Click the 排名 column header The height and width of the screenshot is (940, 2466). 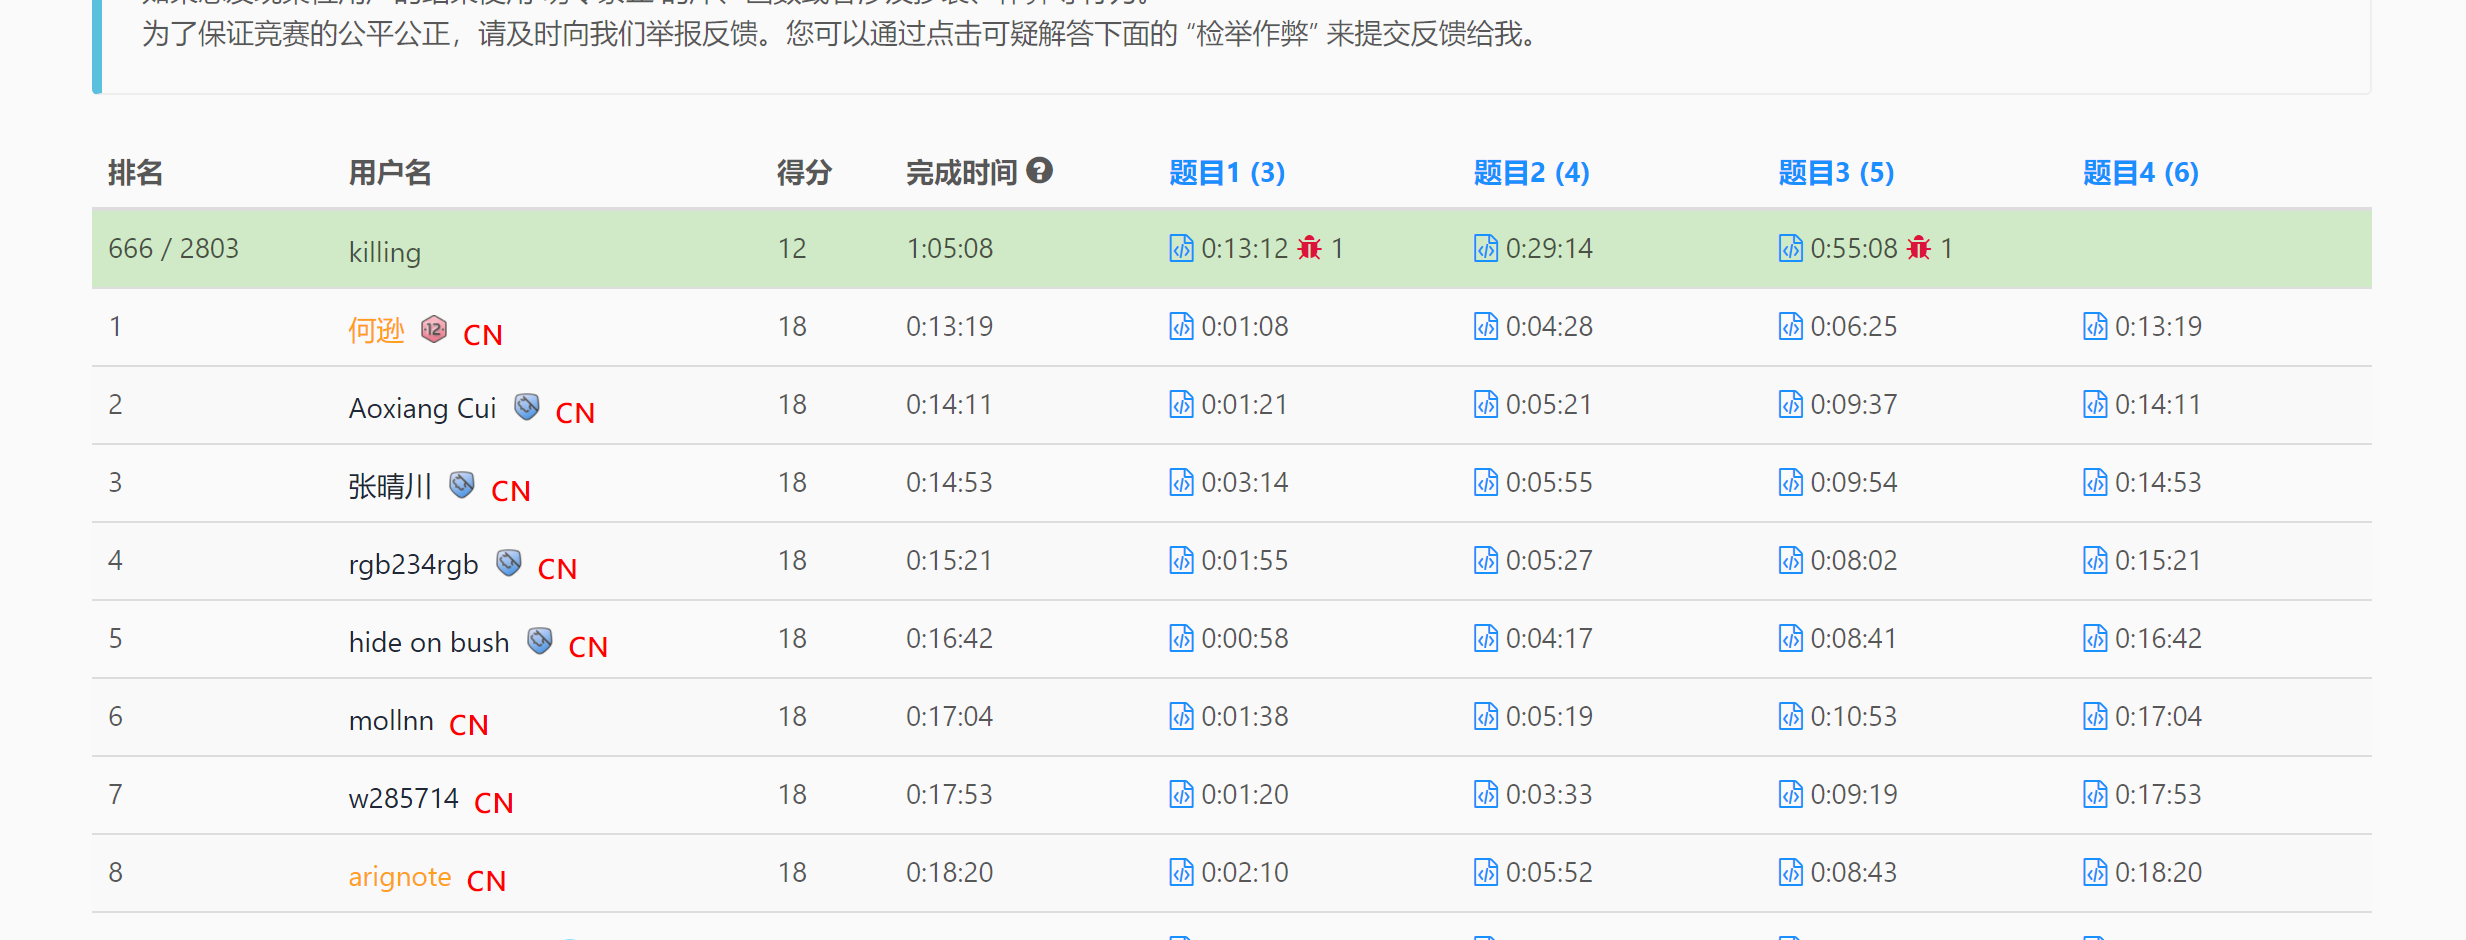click(135, 173)
